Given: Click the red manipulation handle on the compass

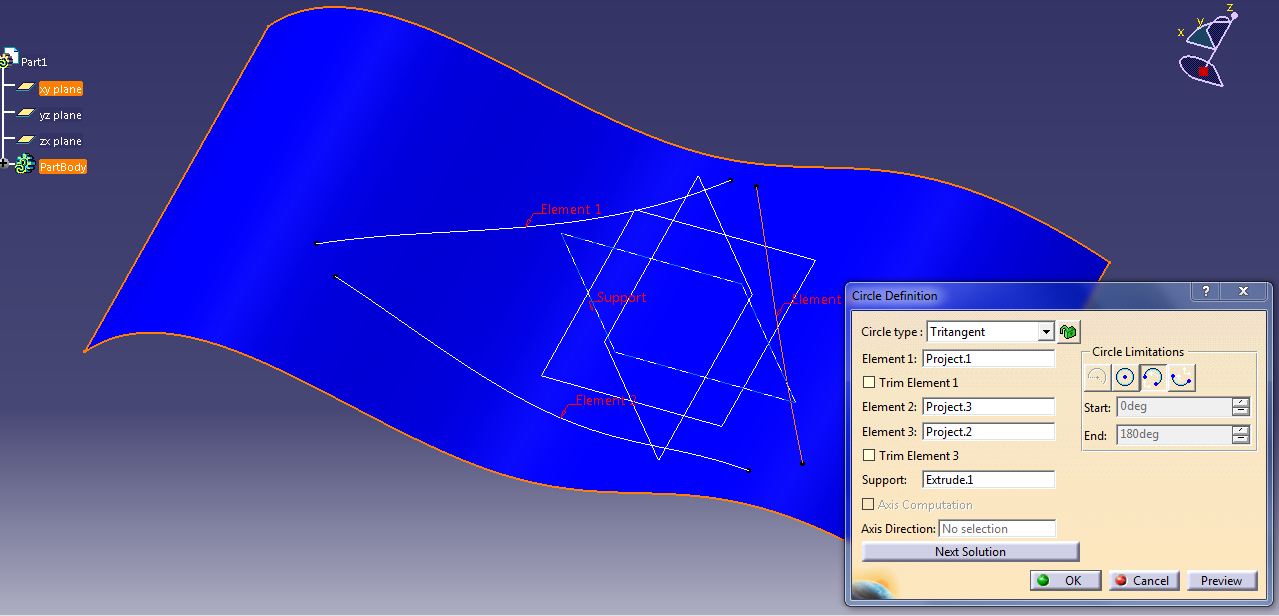Looking at the screenshot, I should (x=1203, y=71).
